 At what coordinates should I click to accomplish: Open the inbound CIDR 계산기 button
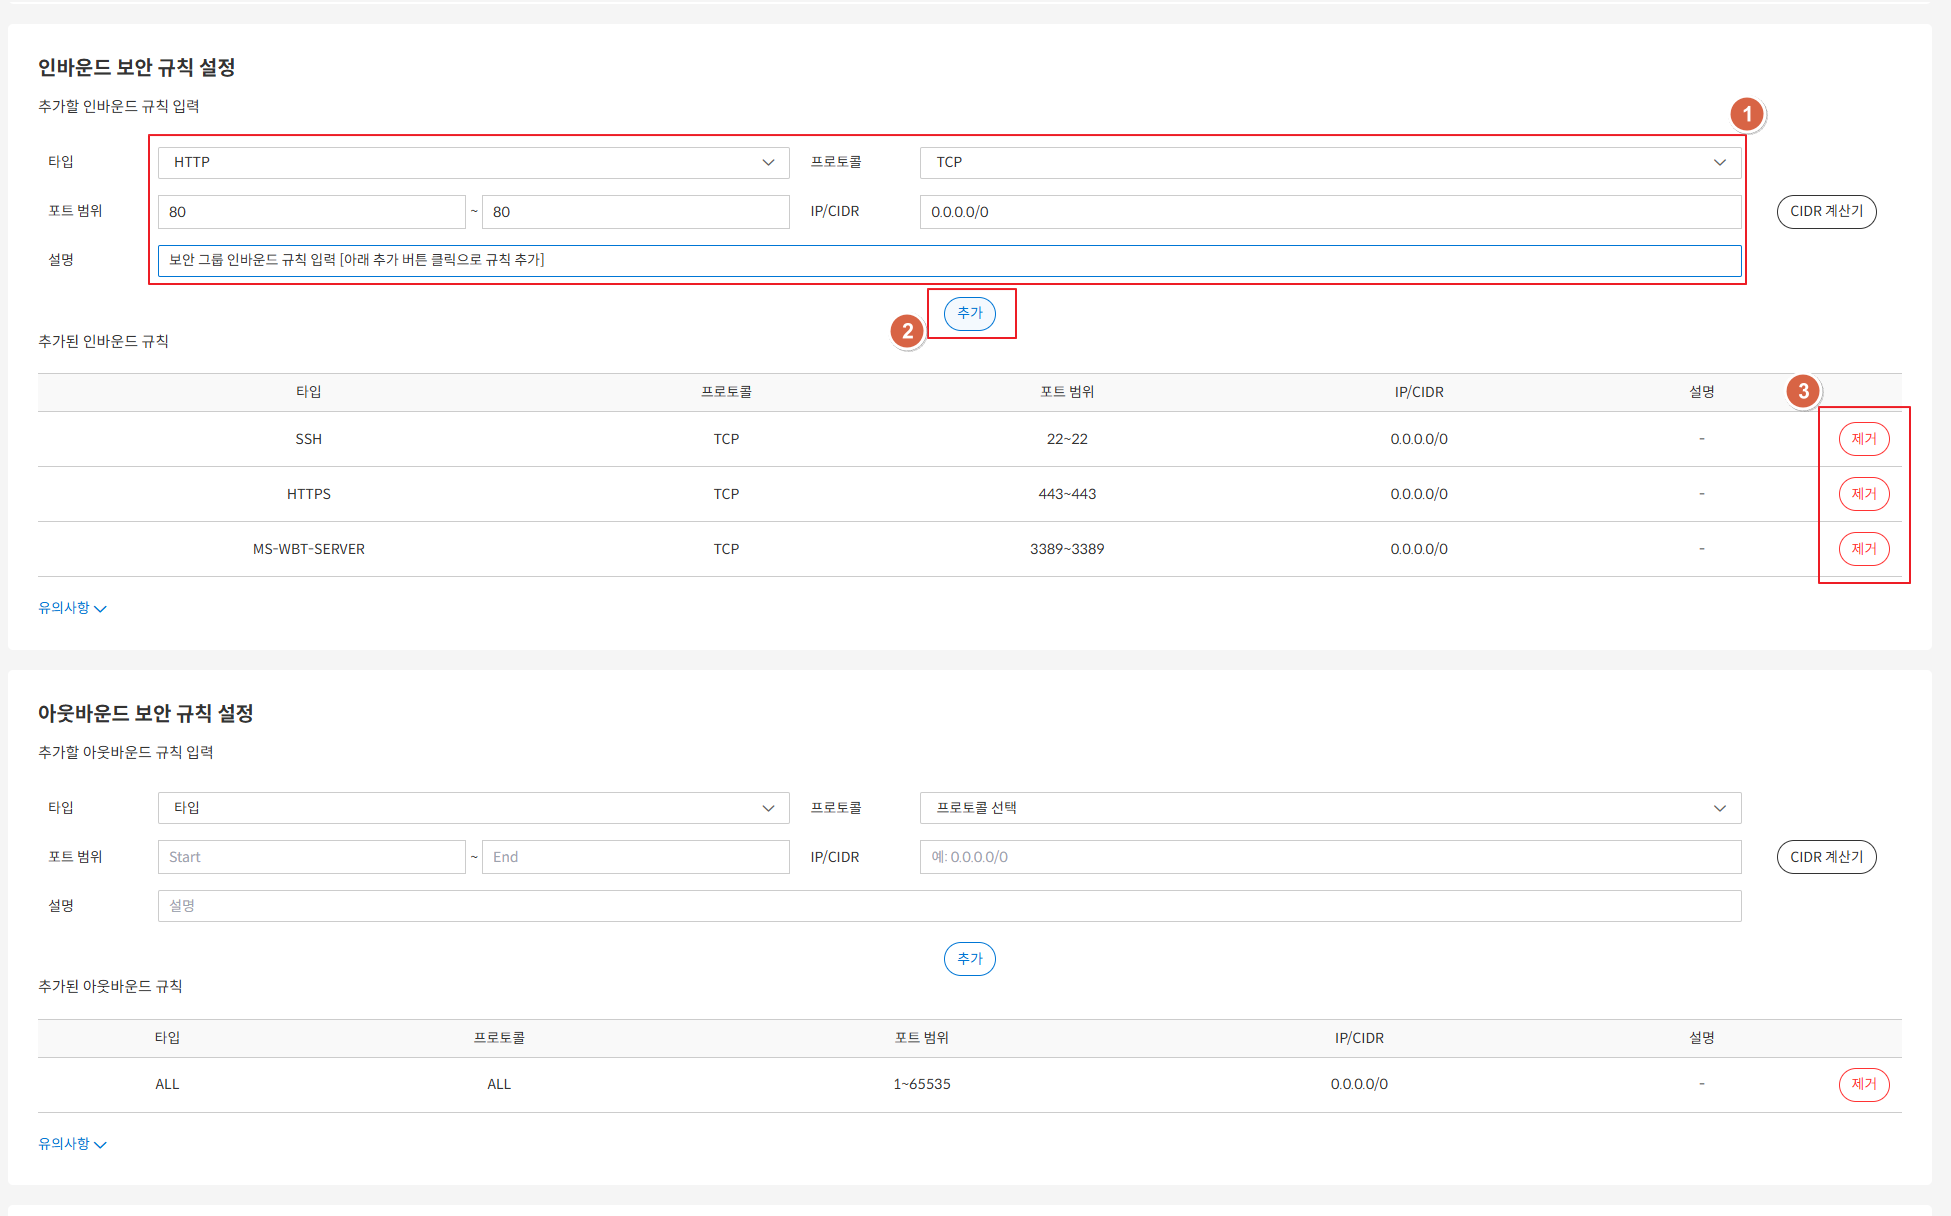click(x=1826, y=212)
